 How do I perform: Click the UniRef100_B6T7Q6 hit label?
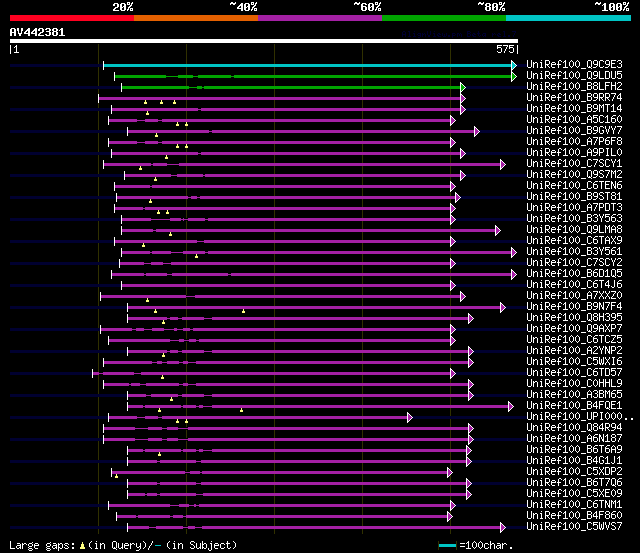(574, 483)
